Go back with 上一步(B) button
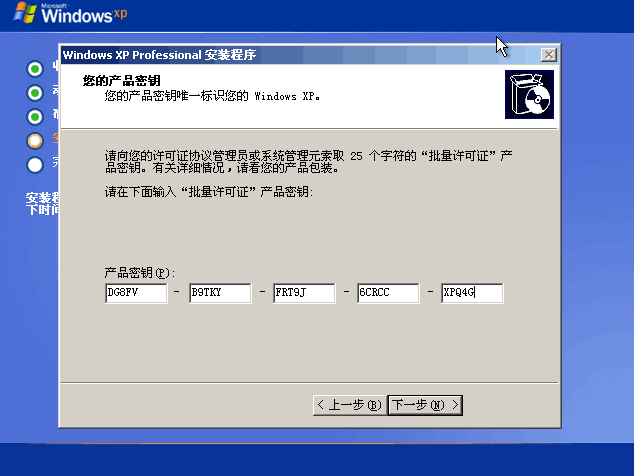The image size is (634, 476). tap(348, 405)
